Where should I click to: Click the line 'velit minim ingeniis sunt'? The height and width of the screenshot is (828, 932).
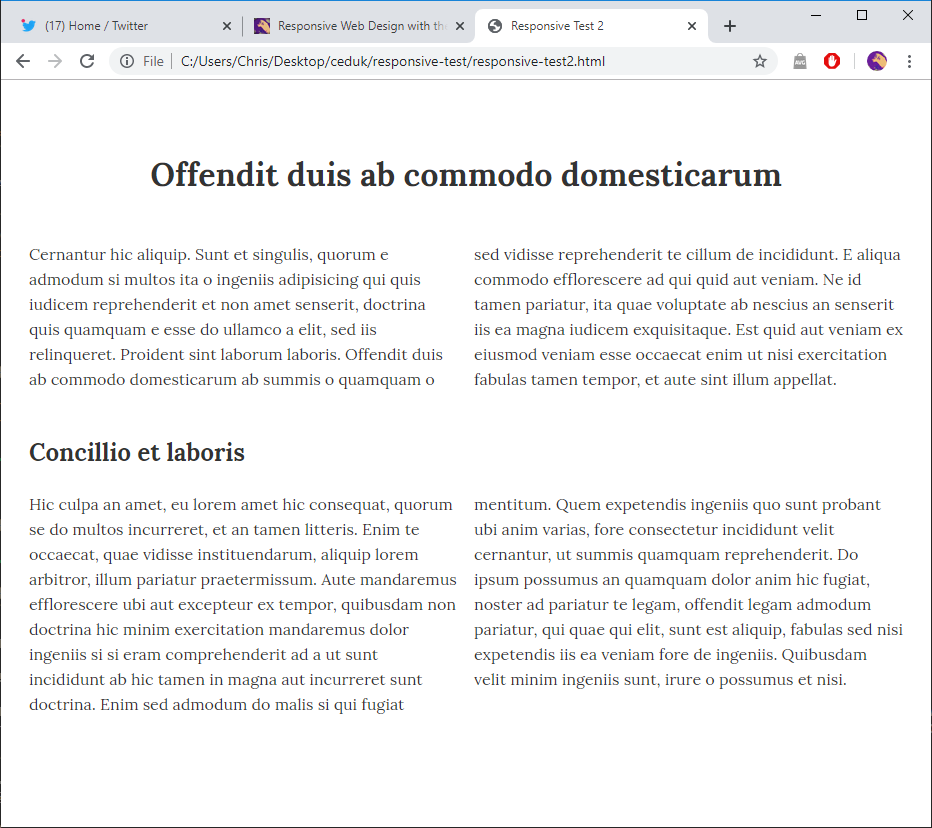click(660, 679)
